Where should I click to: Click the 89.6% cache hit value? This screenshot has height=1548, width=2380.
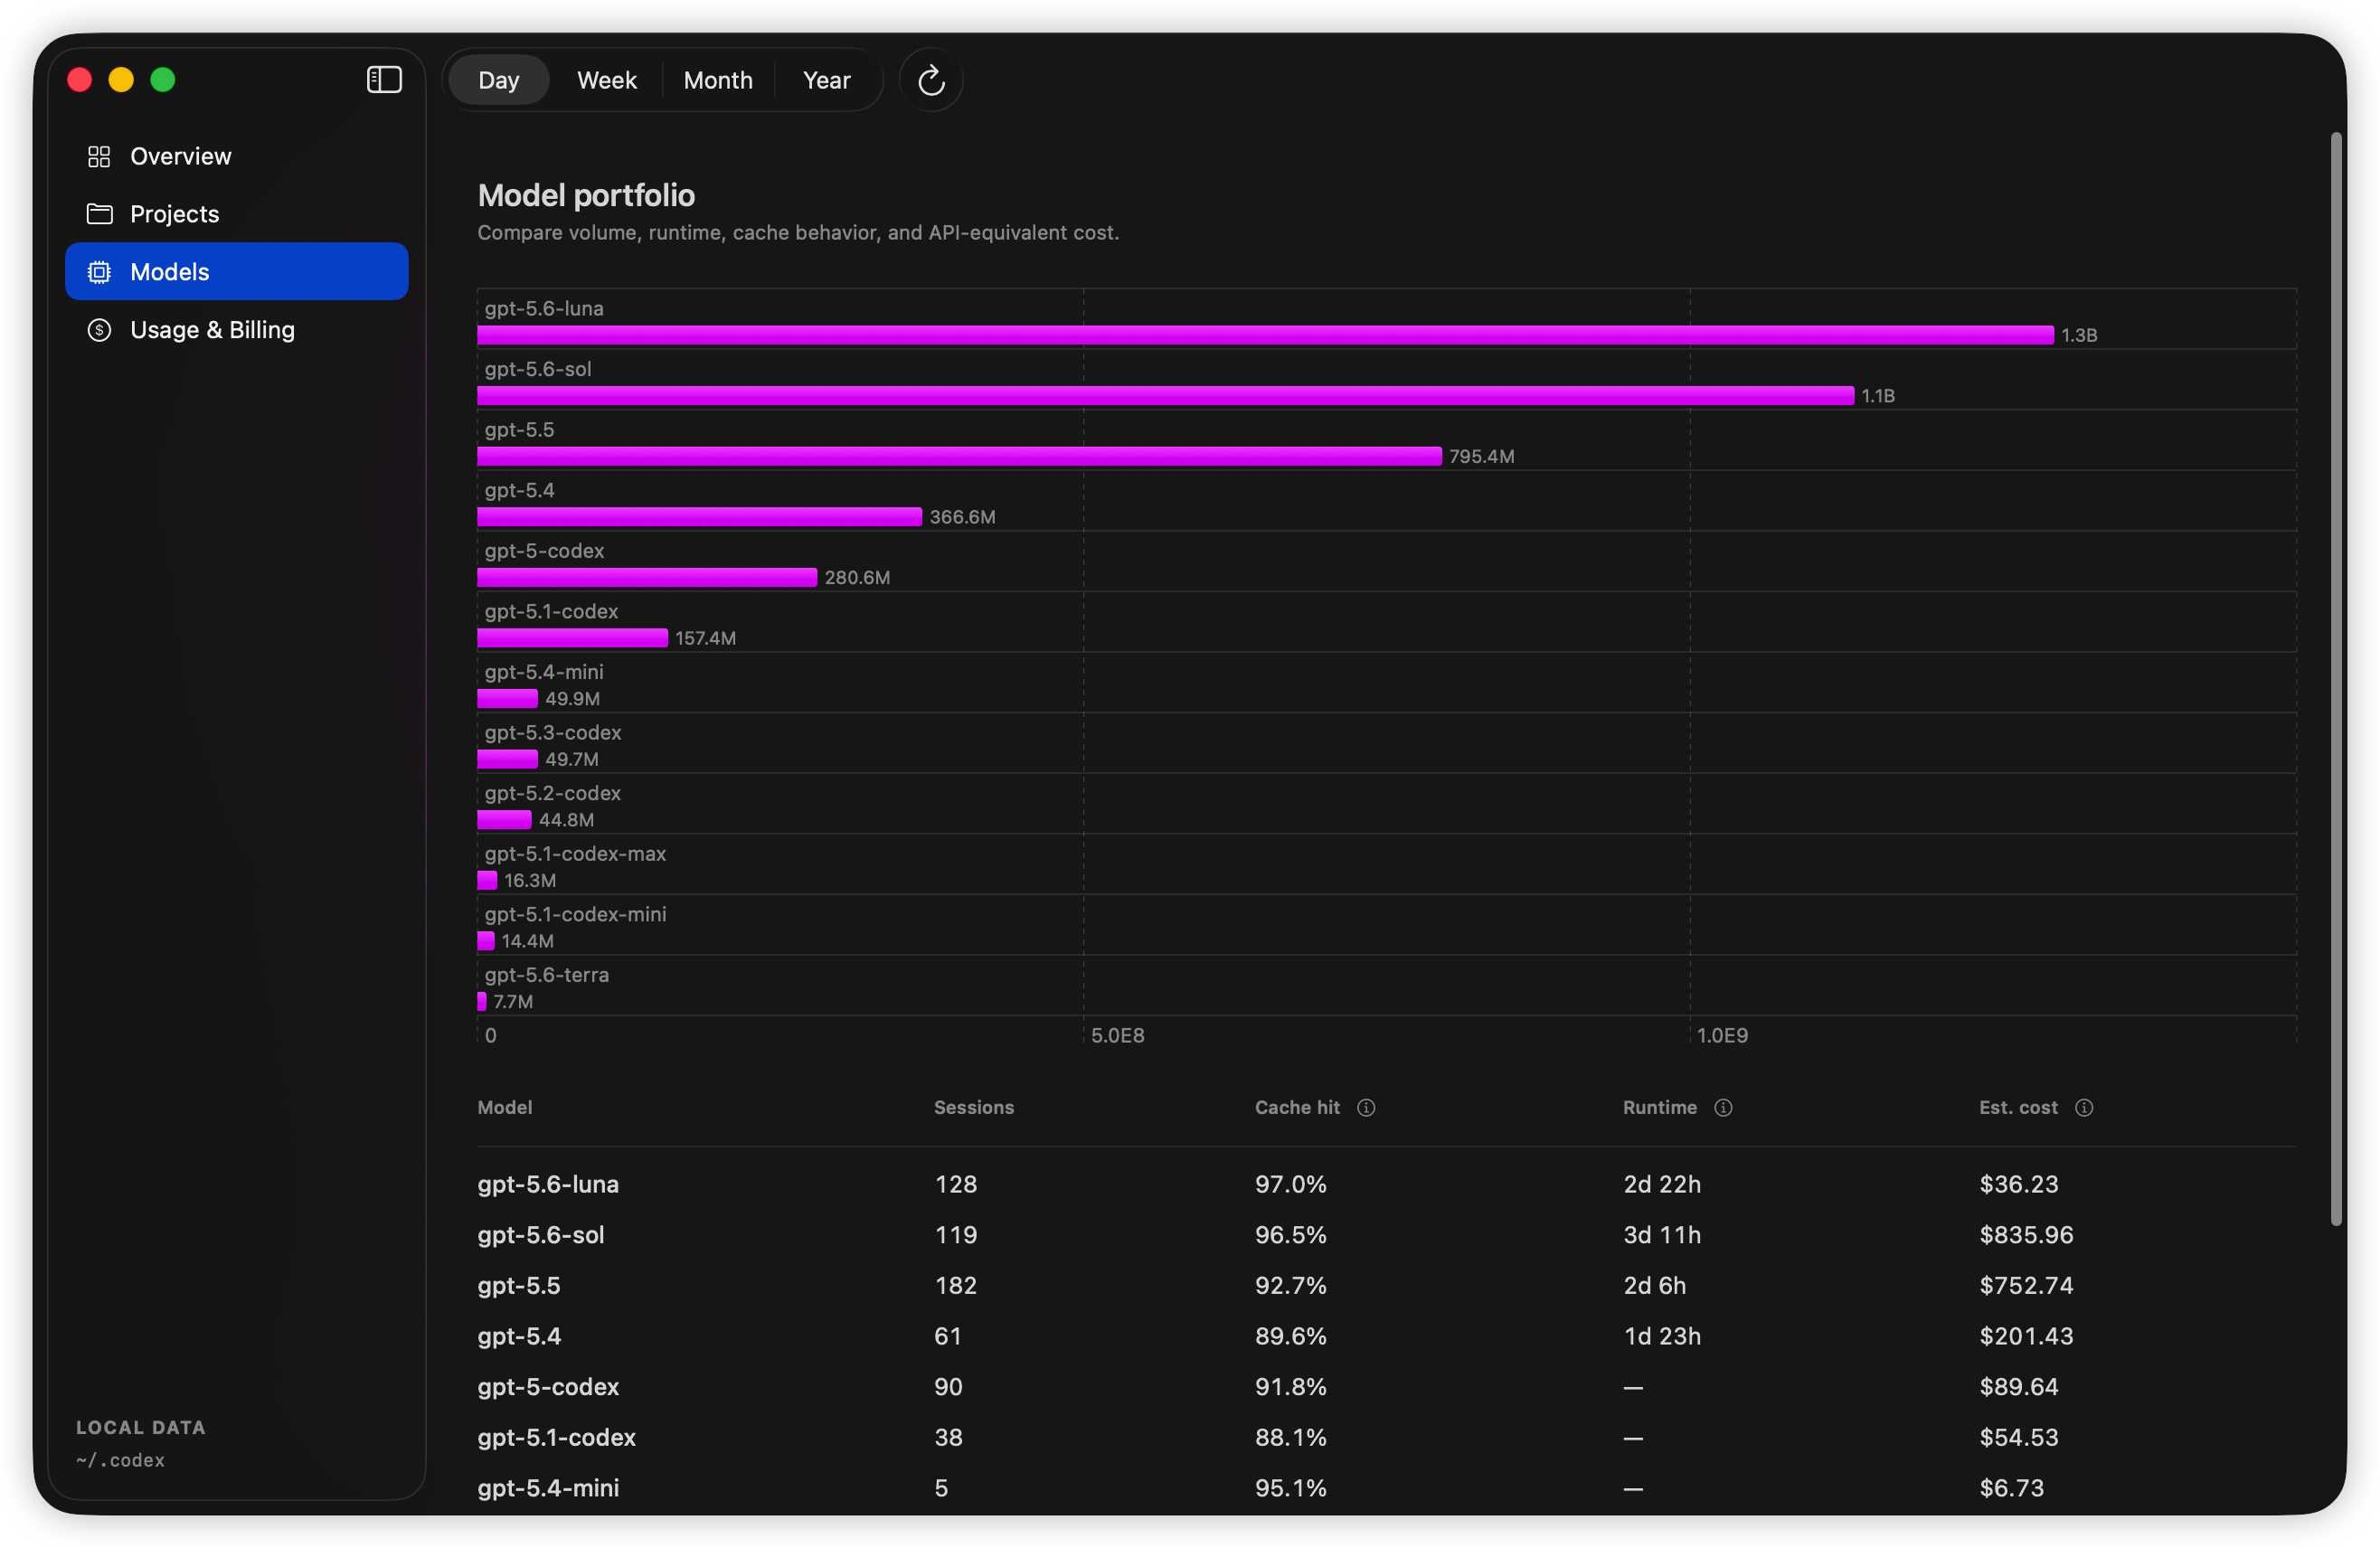pos(1291,1336)
